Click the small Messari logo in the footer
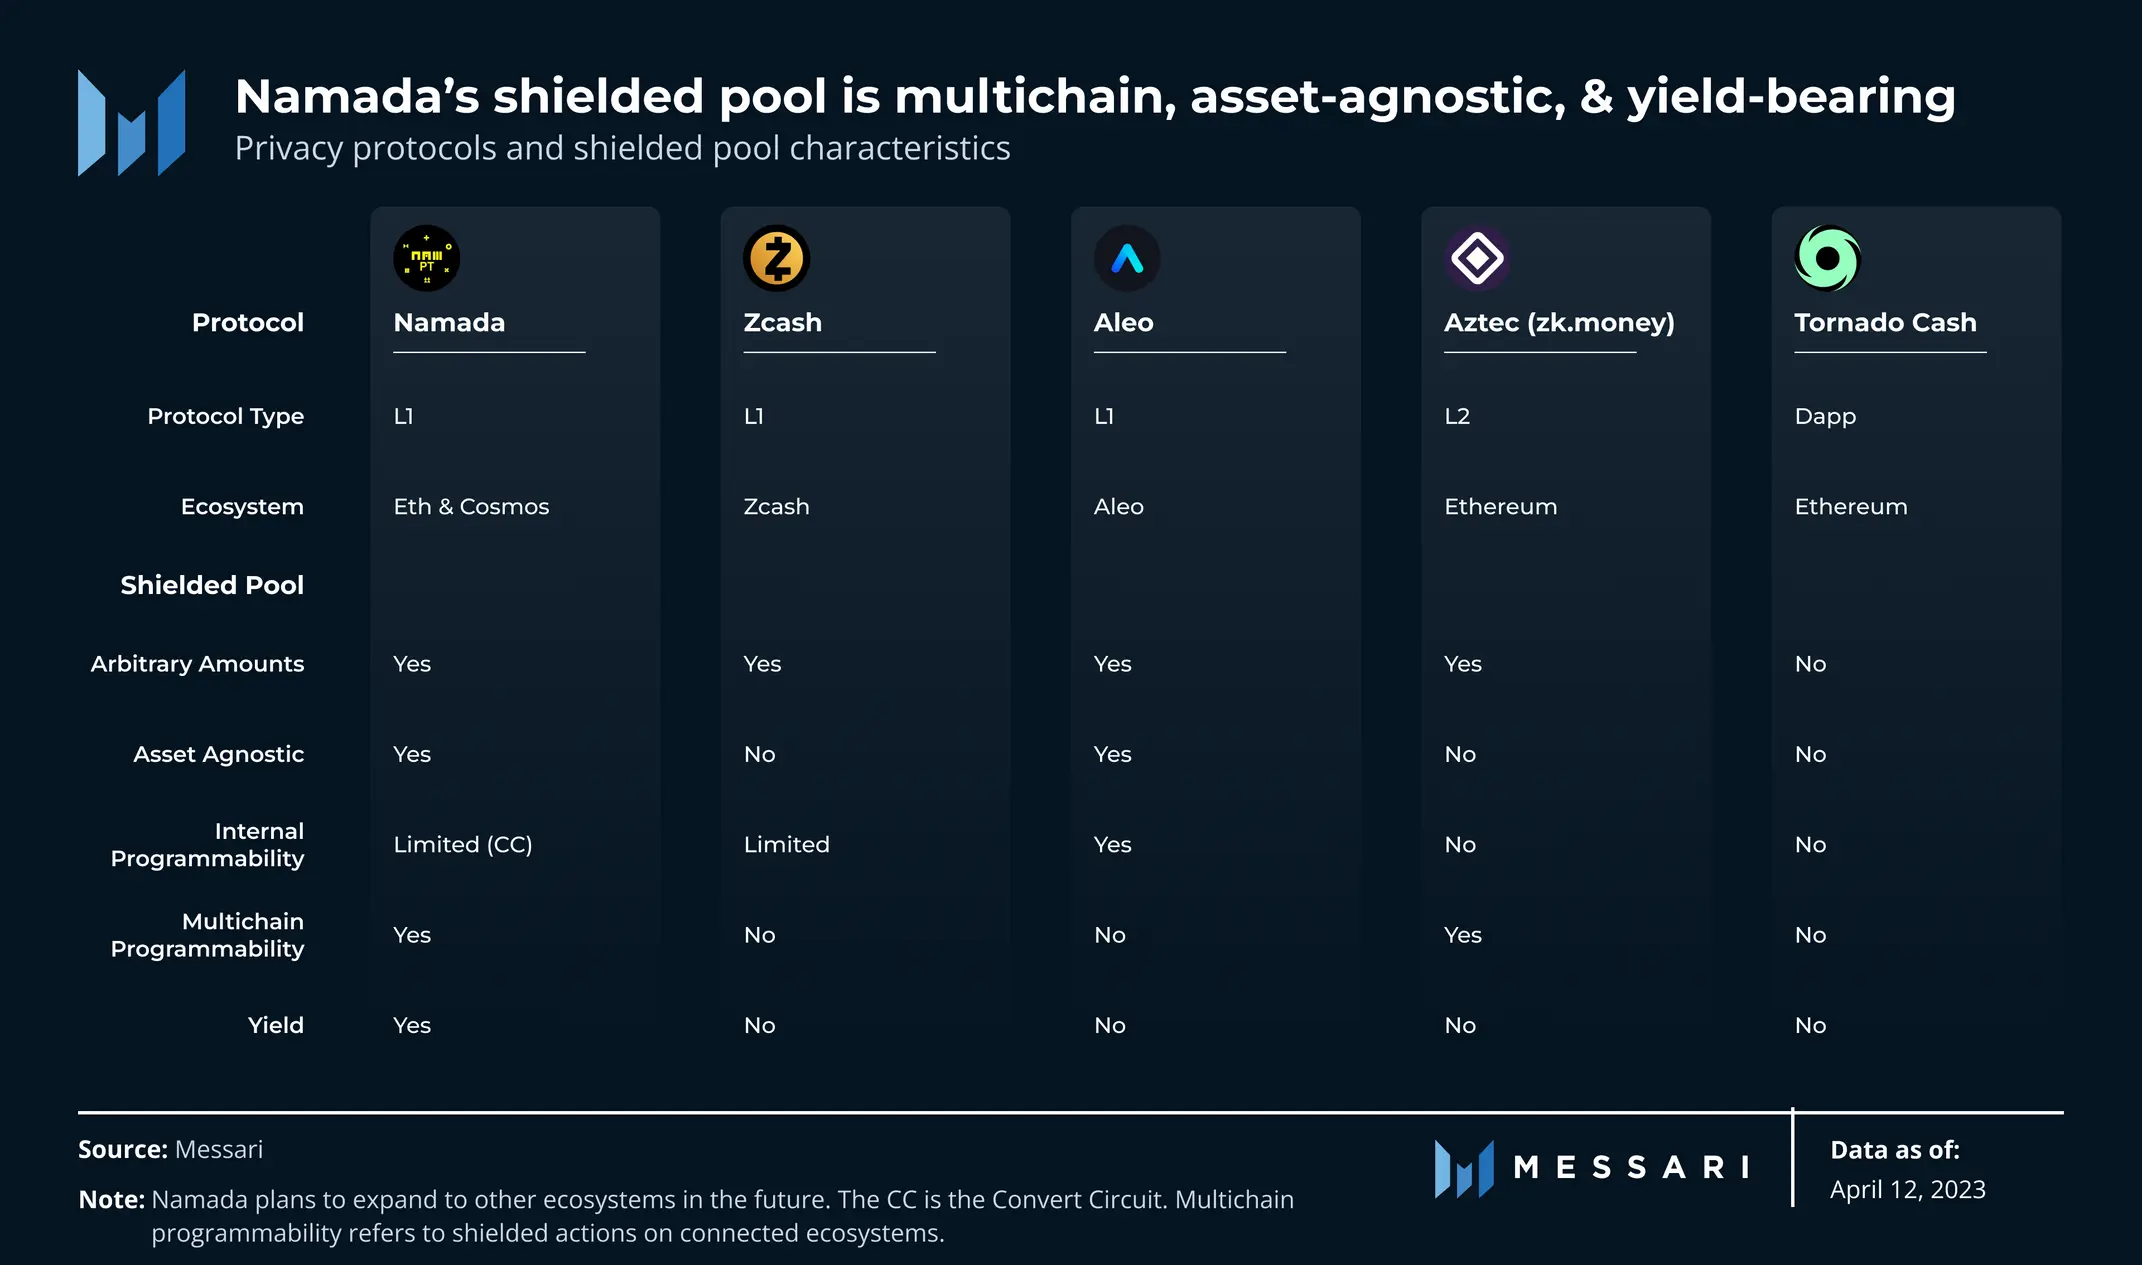 click(1464, 1168)
